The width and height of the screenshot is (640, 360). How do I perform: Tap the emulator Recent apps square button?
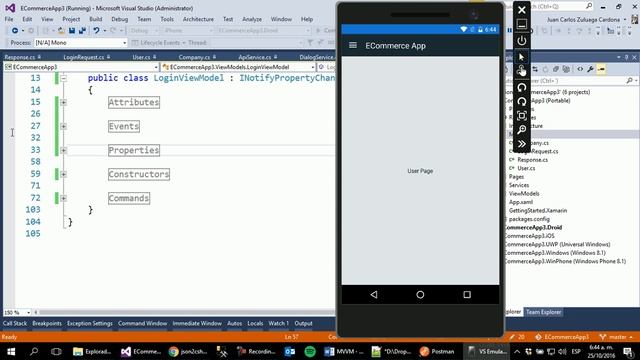point(467,295)
